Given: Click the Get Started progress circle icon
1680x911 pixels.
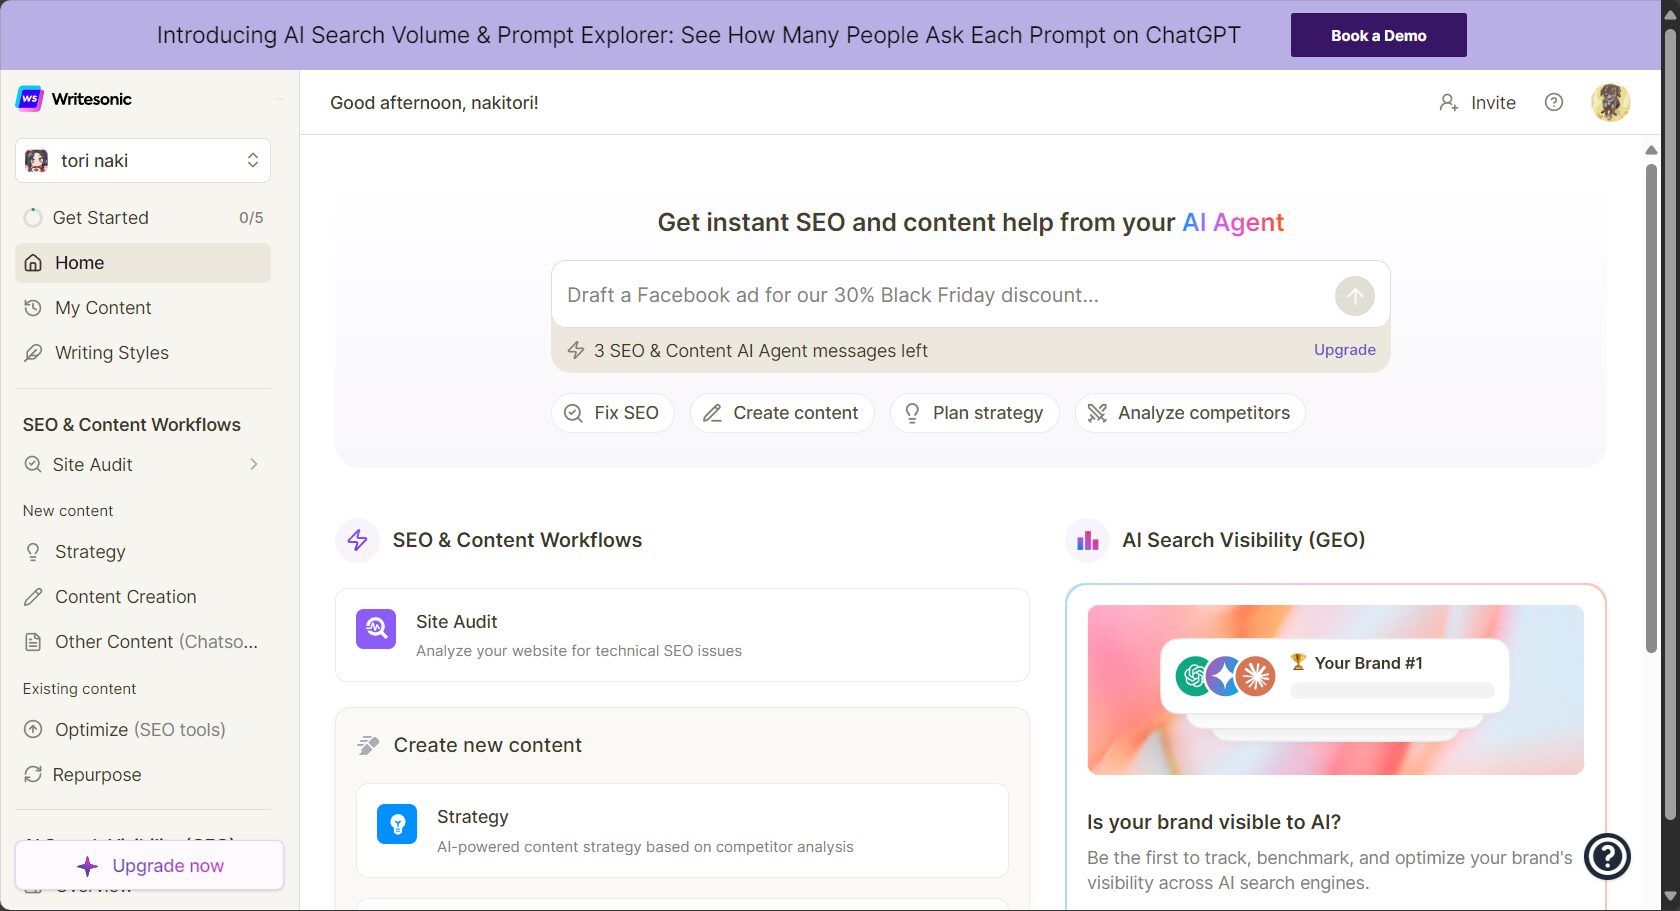Looking at the screenshot, I should (x=33, y=218).
